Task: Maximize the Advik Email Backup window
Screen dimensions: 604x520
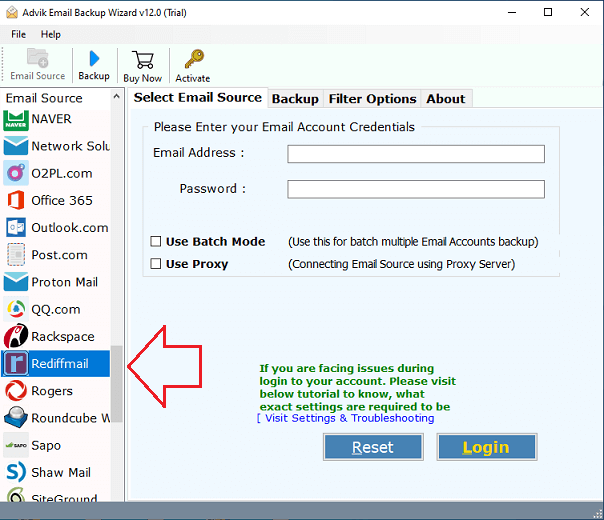Action: tap(547, 12)
